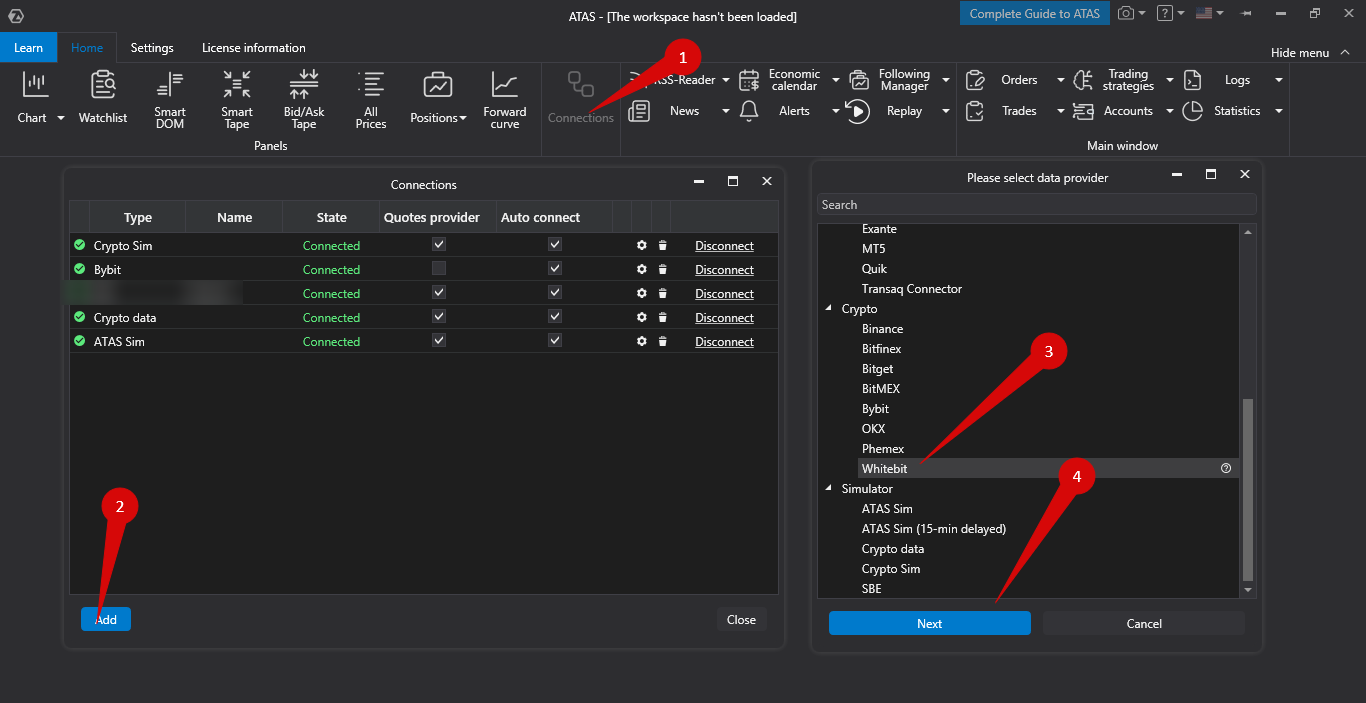Open Trading strategies
Screen dimensions: 1366x703
point(1116,80)
